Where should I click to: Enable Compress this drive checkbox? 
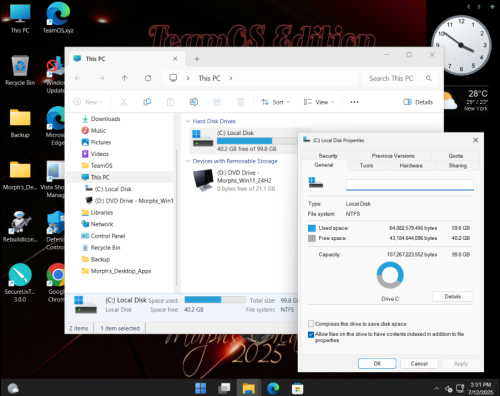tap(311, 324)
